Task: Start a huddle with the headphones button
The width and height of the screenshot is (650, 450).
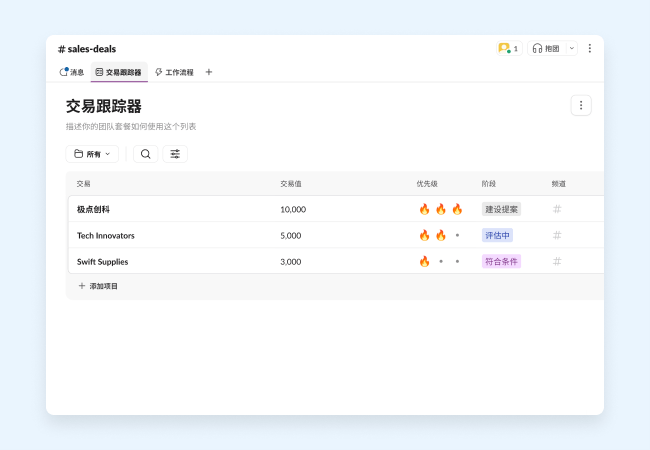Action: (545, 48)
